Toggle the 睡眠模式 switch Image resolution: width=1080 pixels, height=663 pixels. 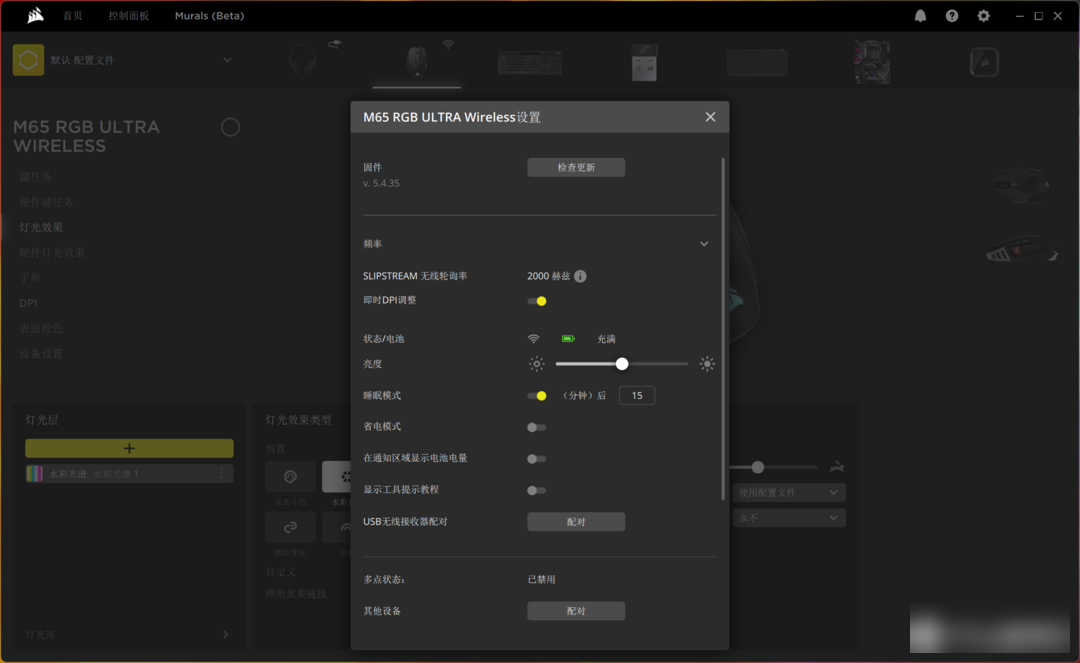point(537,396)
